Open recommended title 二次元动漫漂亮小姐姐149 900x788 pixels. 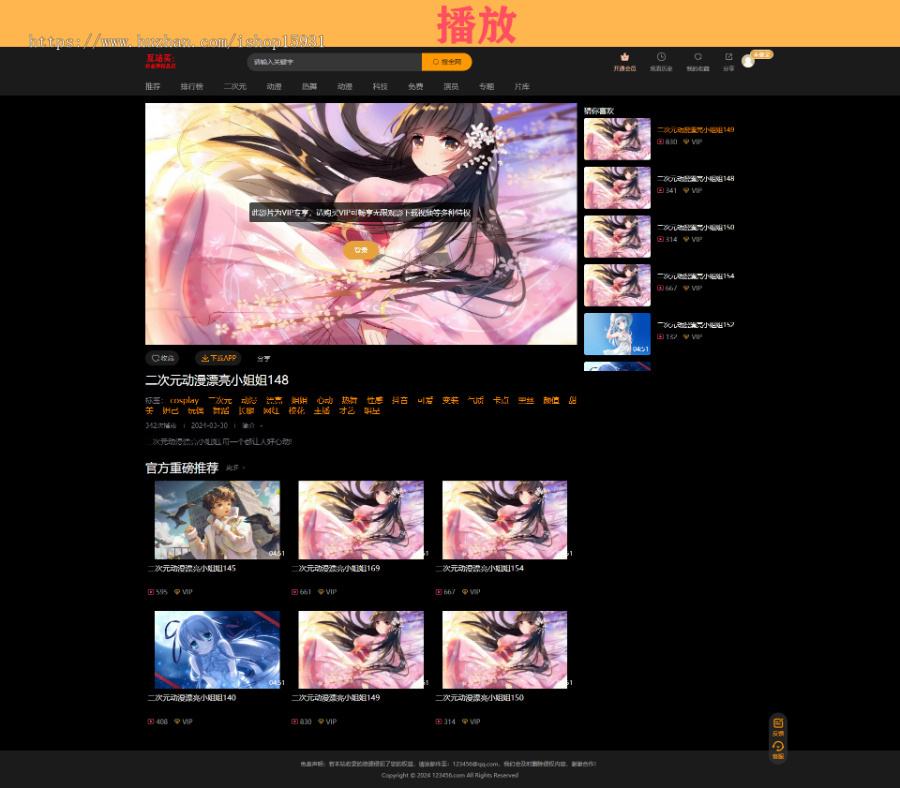336,698
